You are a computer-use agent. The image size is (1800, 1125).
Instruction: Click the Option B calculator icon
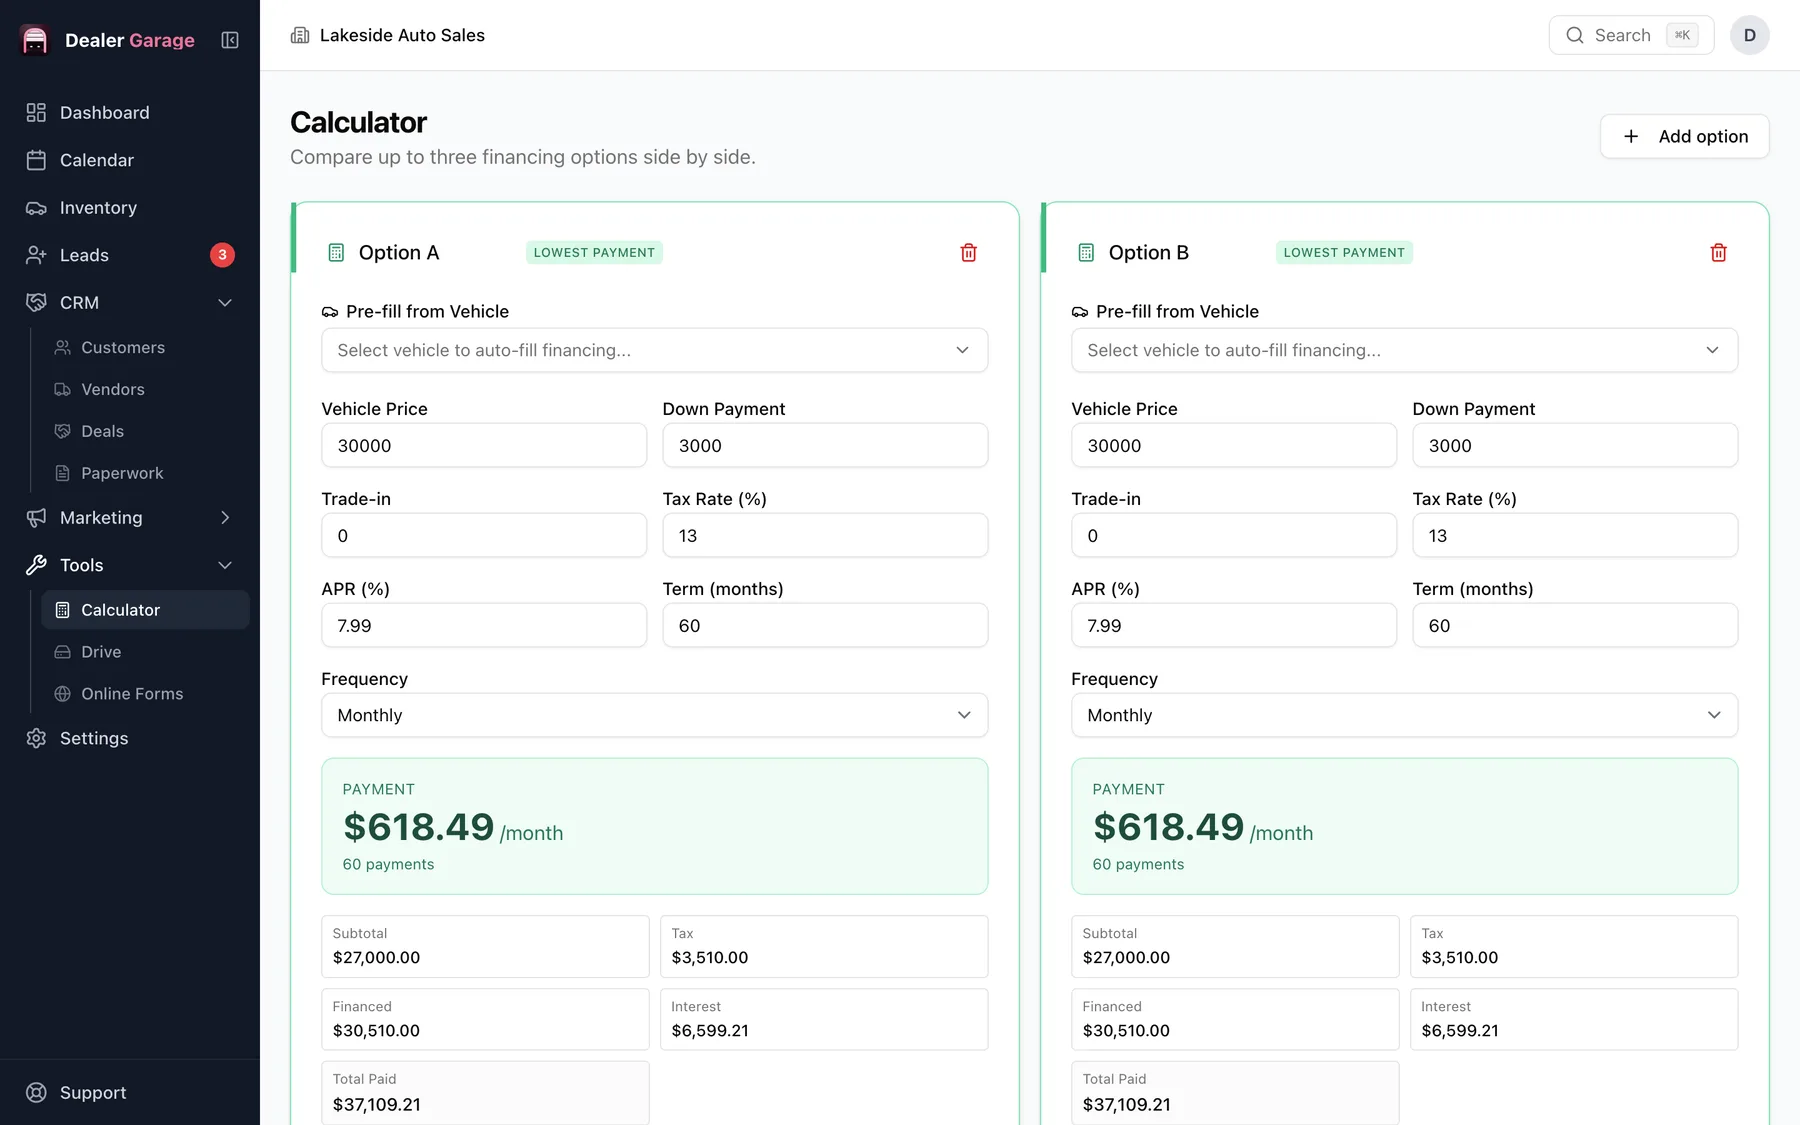tap(1086, 253)
